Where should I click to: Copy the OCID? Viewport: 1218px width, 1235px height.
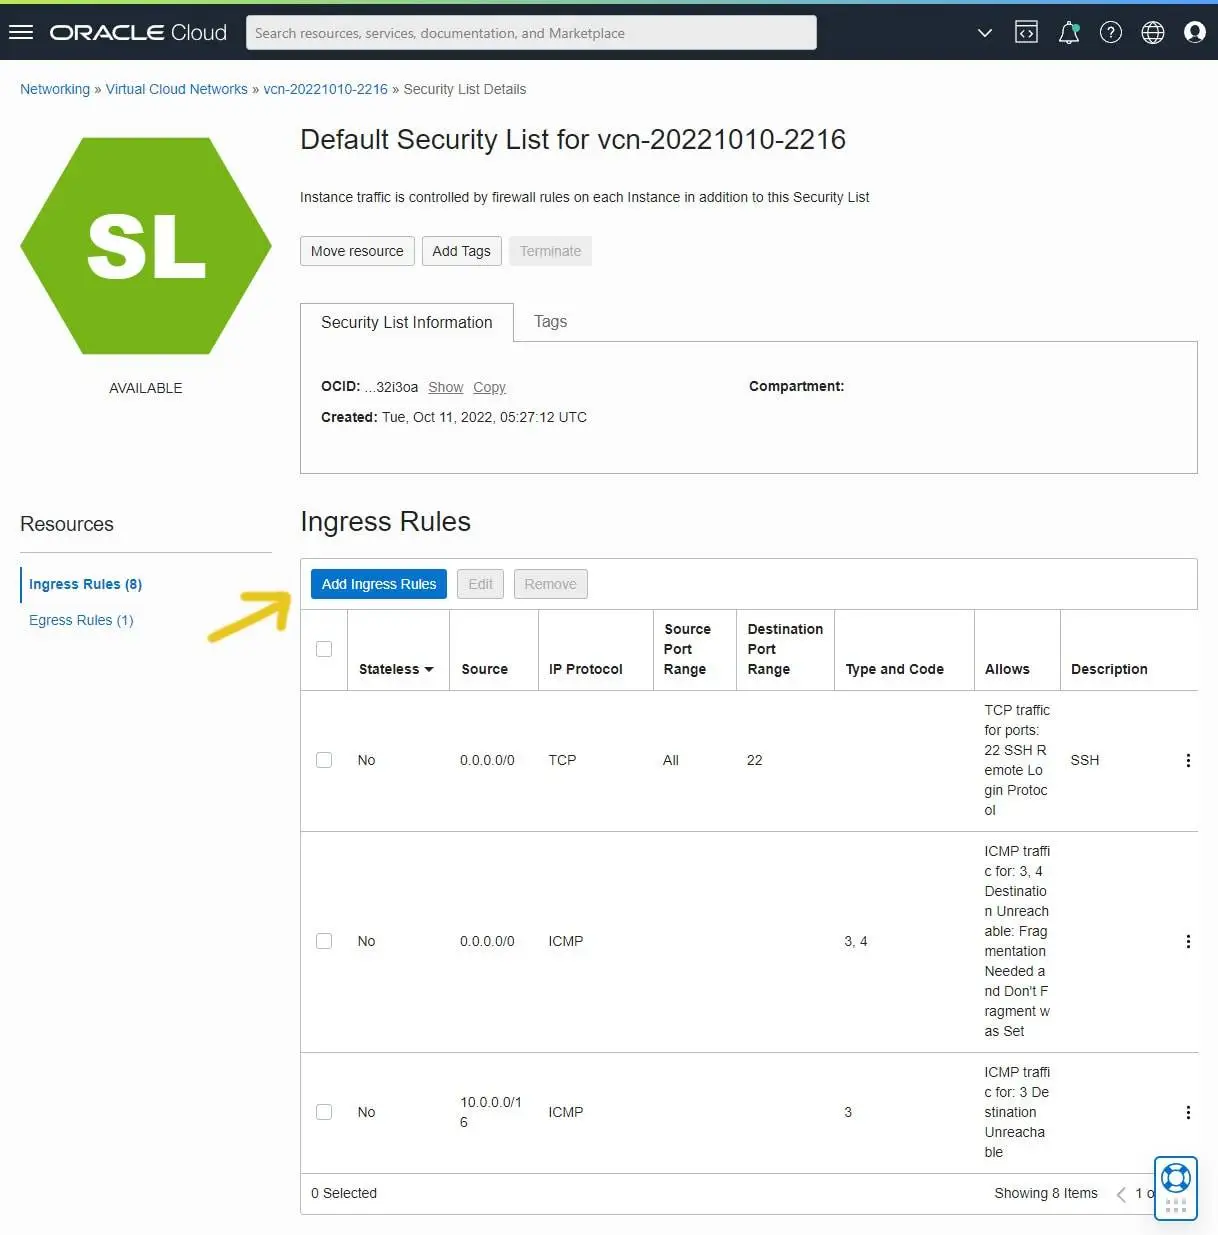(x=489, y=387)
